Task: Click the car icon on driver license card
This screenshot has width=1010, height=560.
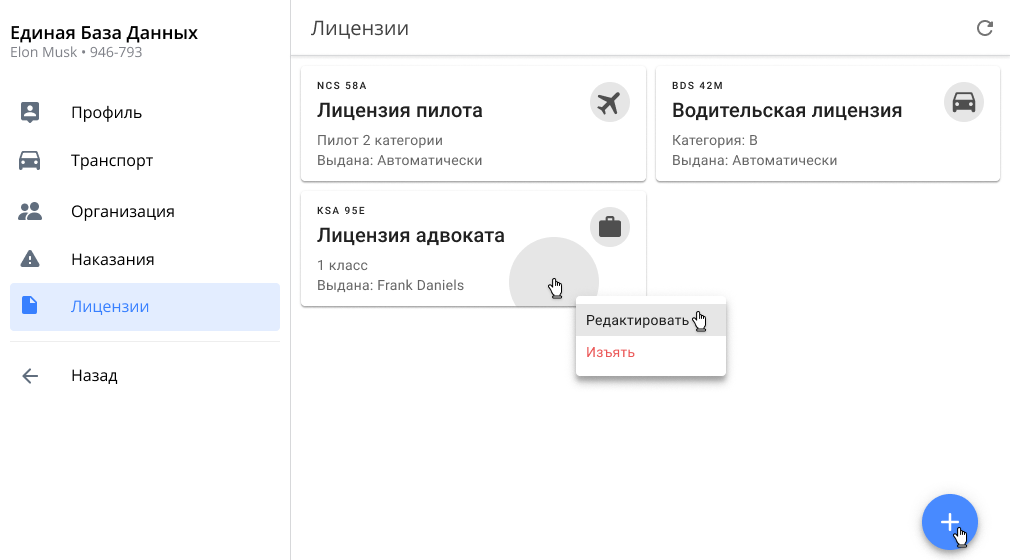Action: 963,102
